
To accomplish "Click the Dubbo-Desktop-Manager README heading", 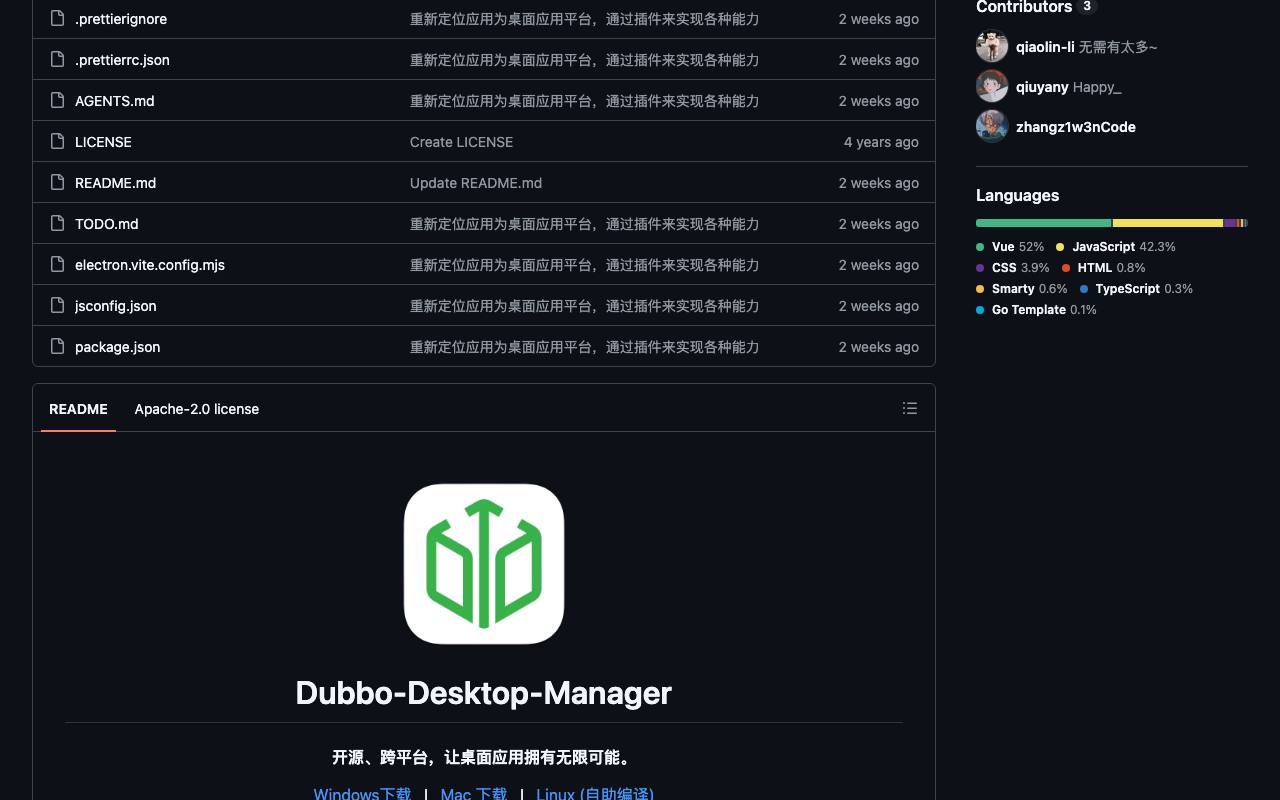I will (484, 692).
